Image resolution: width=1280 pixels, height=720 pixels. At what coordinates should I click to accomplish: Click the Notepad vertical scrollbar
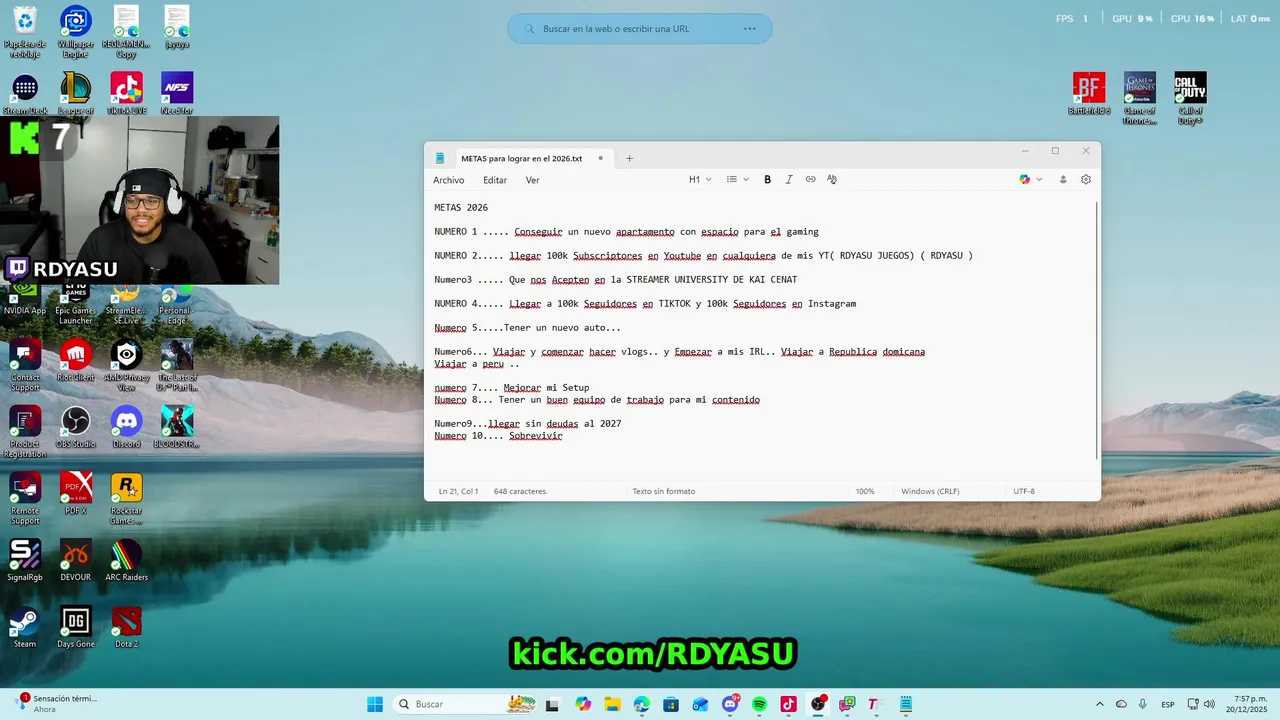[1097, 330]
